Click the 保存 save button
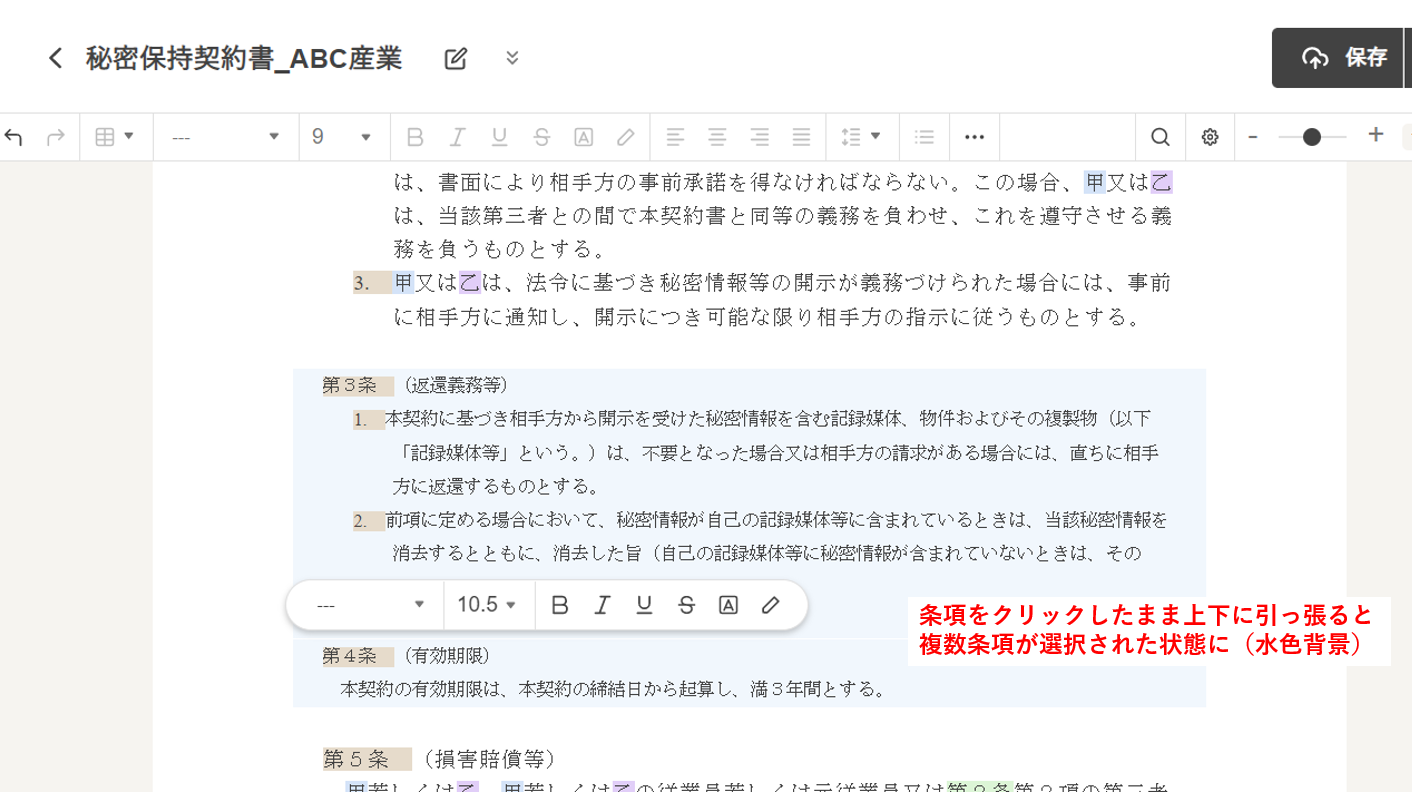1412x794 pixels. pyautogui.click(x=1344, y=58)
